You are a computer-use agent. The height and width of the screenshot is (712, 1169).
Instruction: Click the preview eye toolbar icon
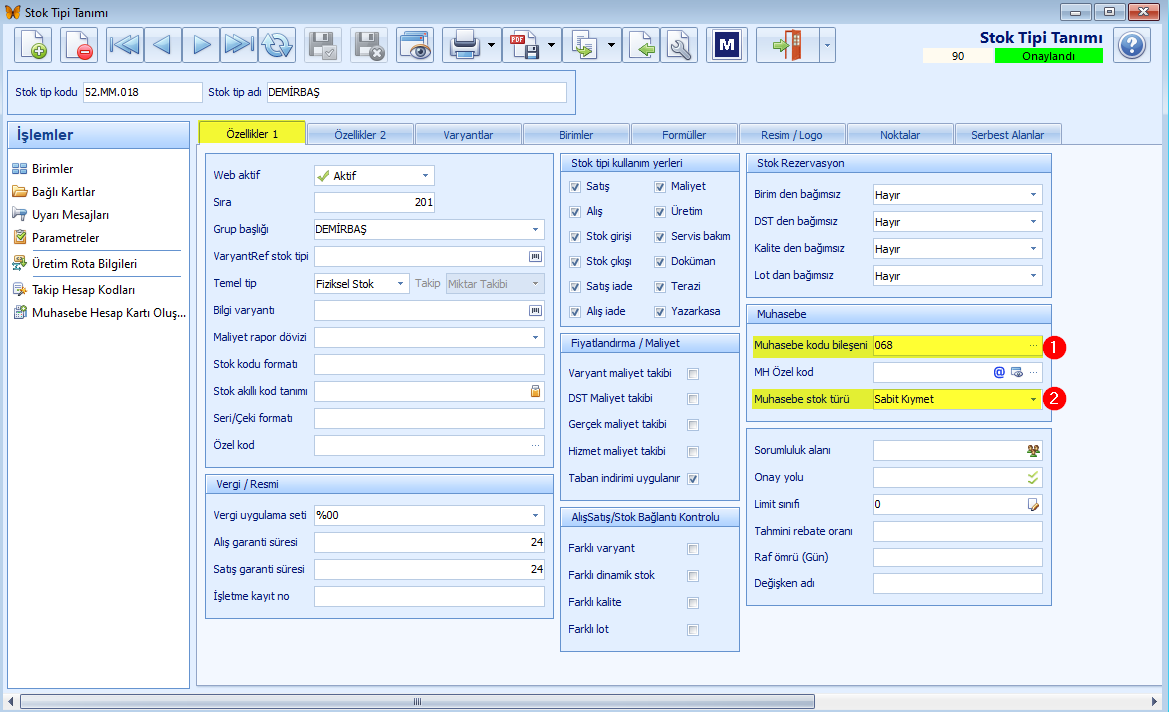[415, 45]
